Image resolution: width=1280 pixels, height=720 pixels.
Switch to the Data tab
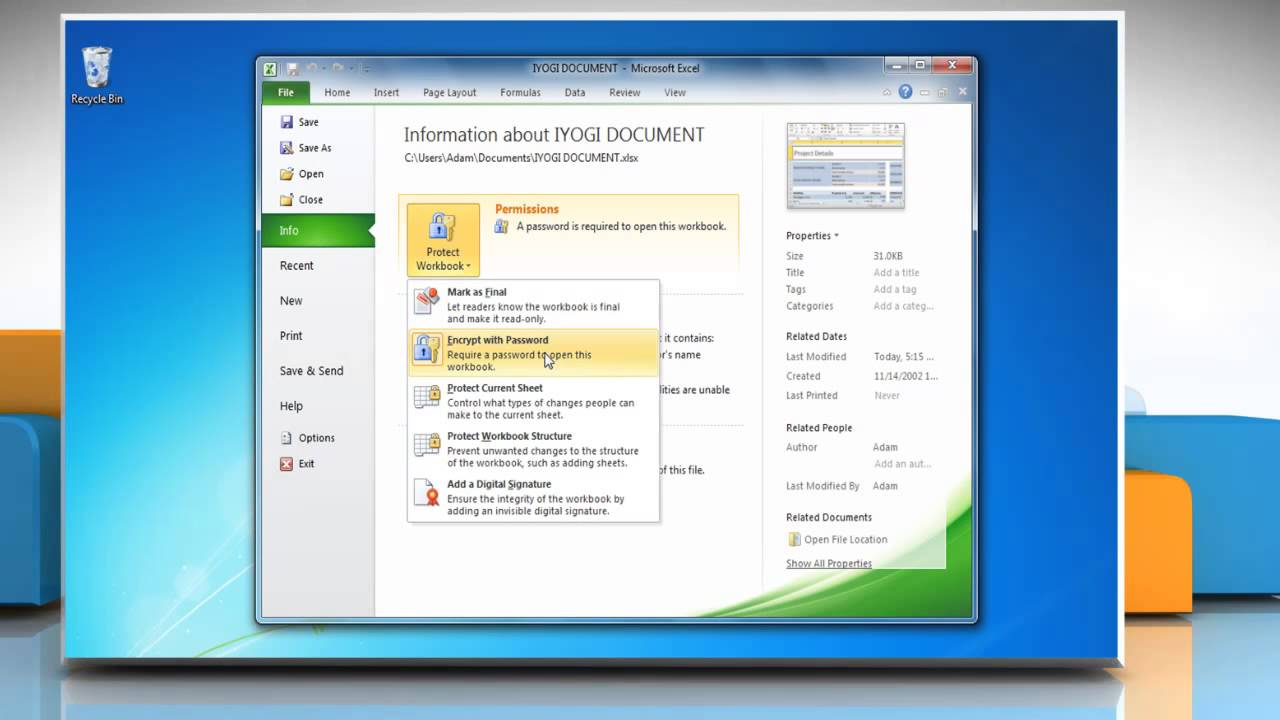pos(575,92)
